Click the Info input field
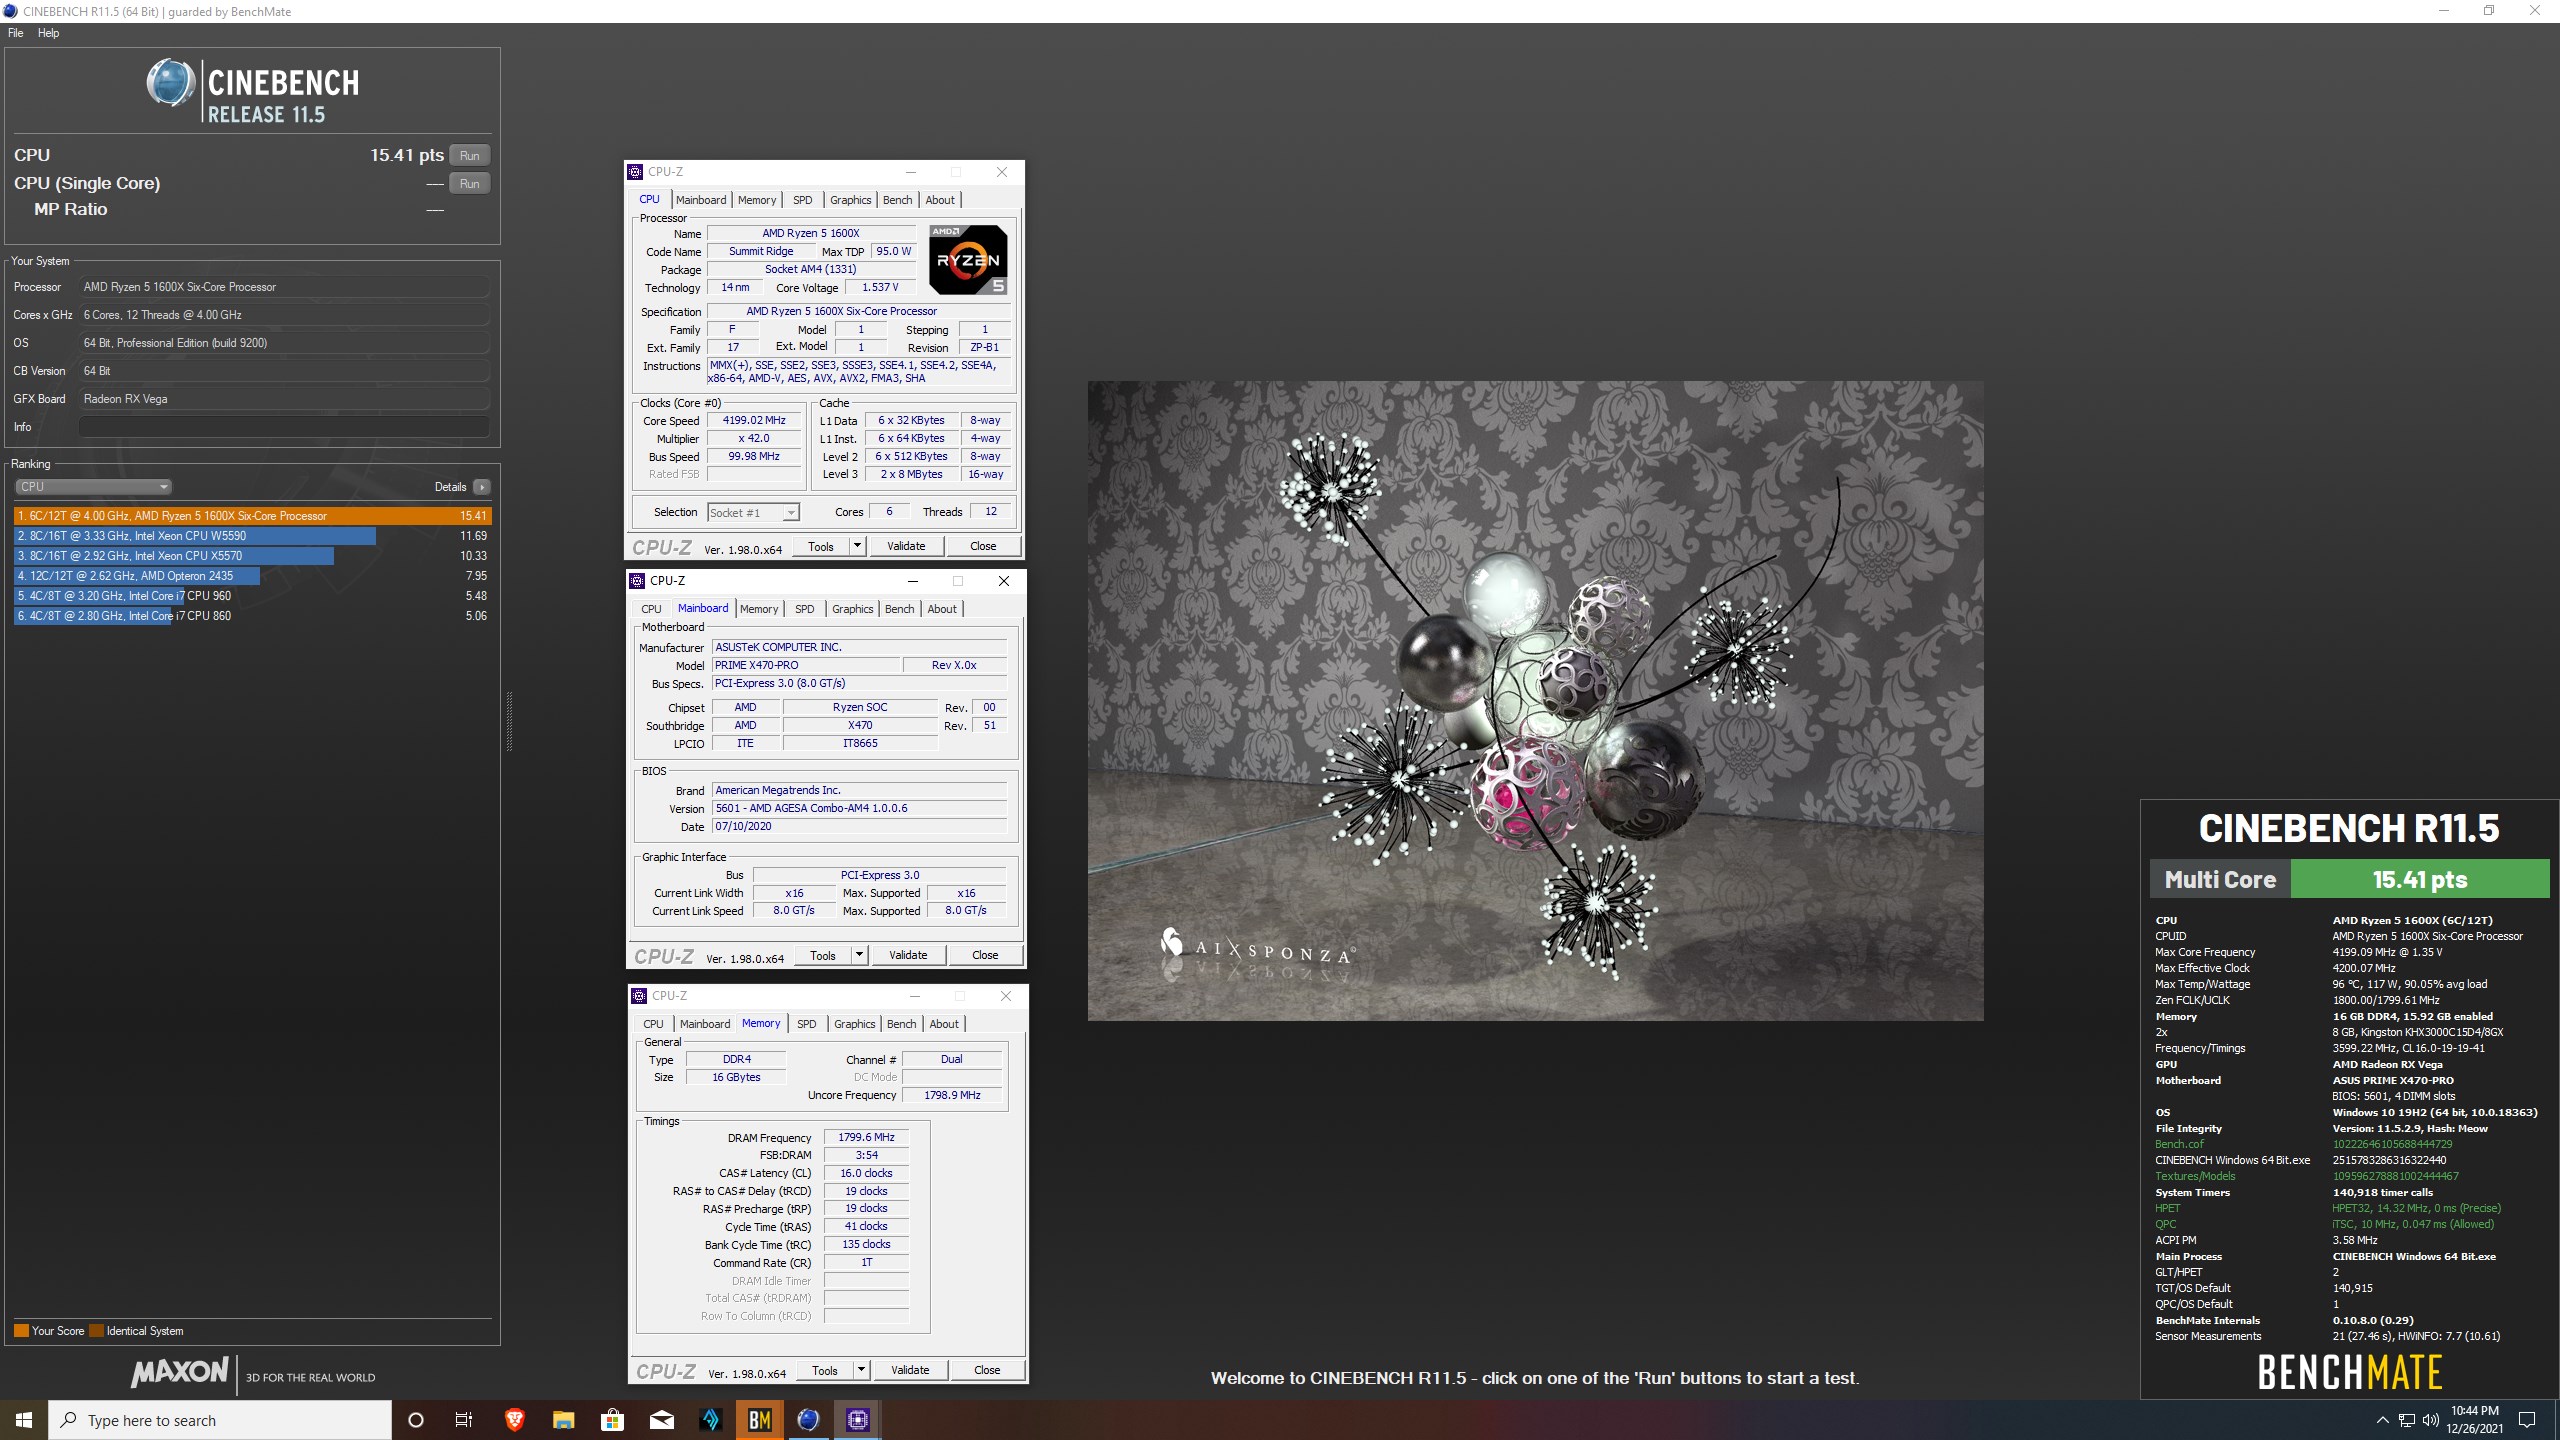 click(x=284, y=427)
